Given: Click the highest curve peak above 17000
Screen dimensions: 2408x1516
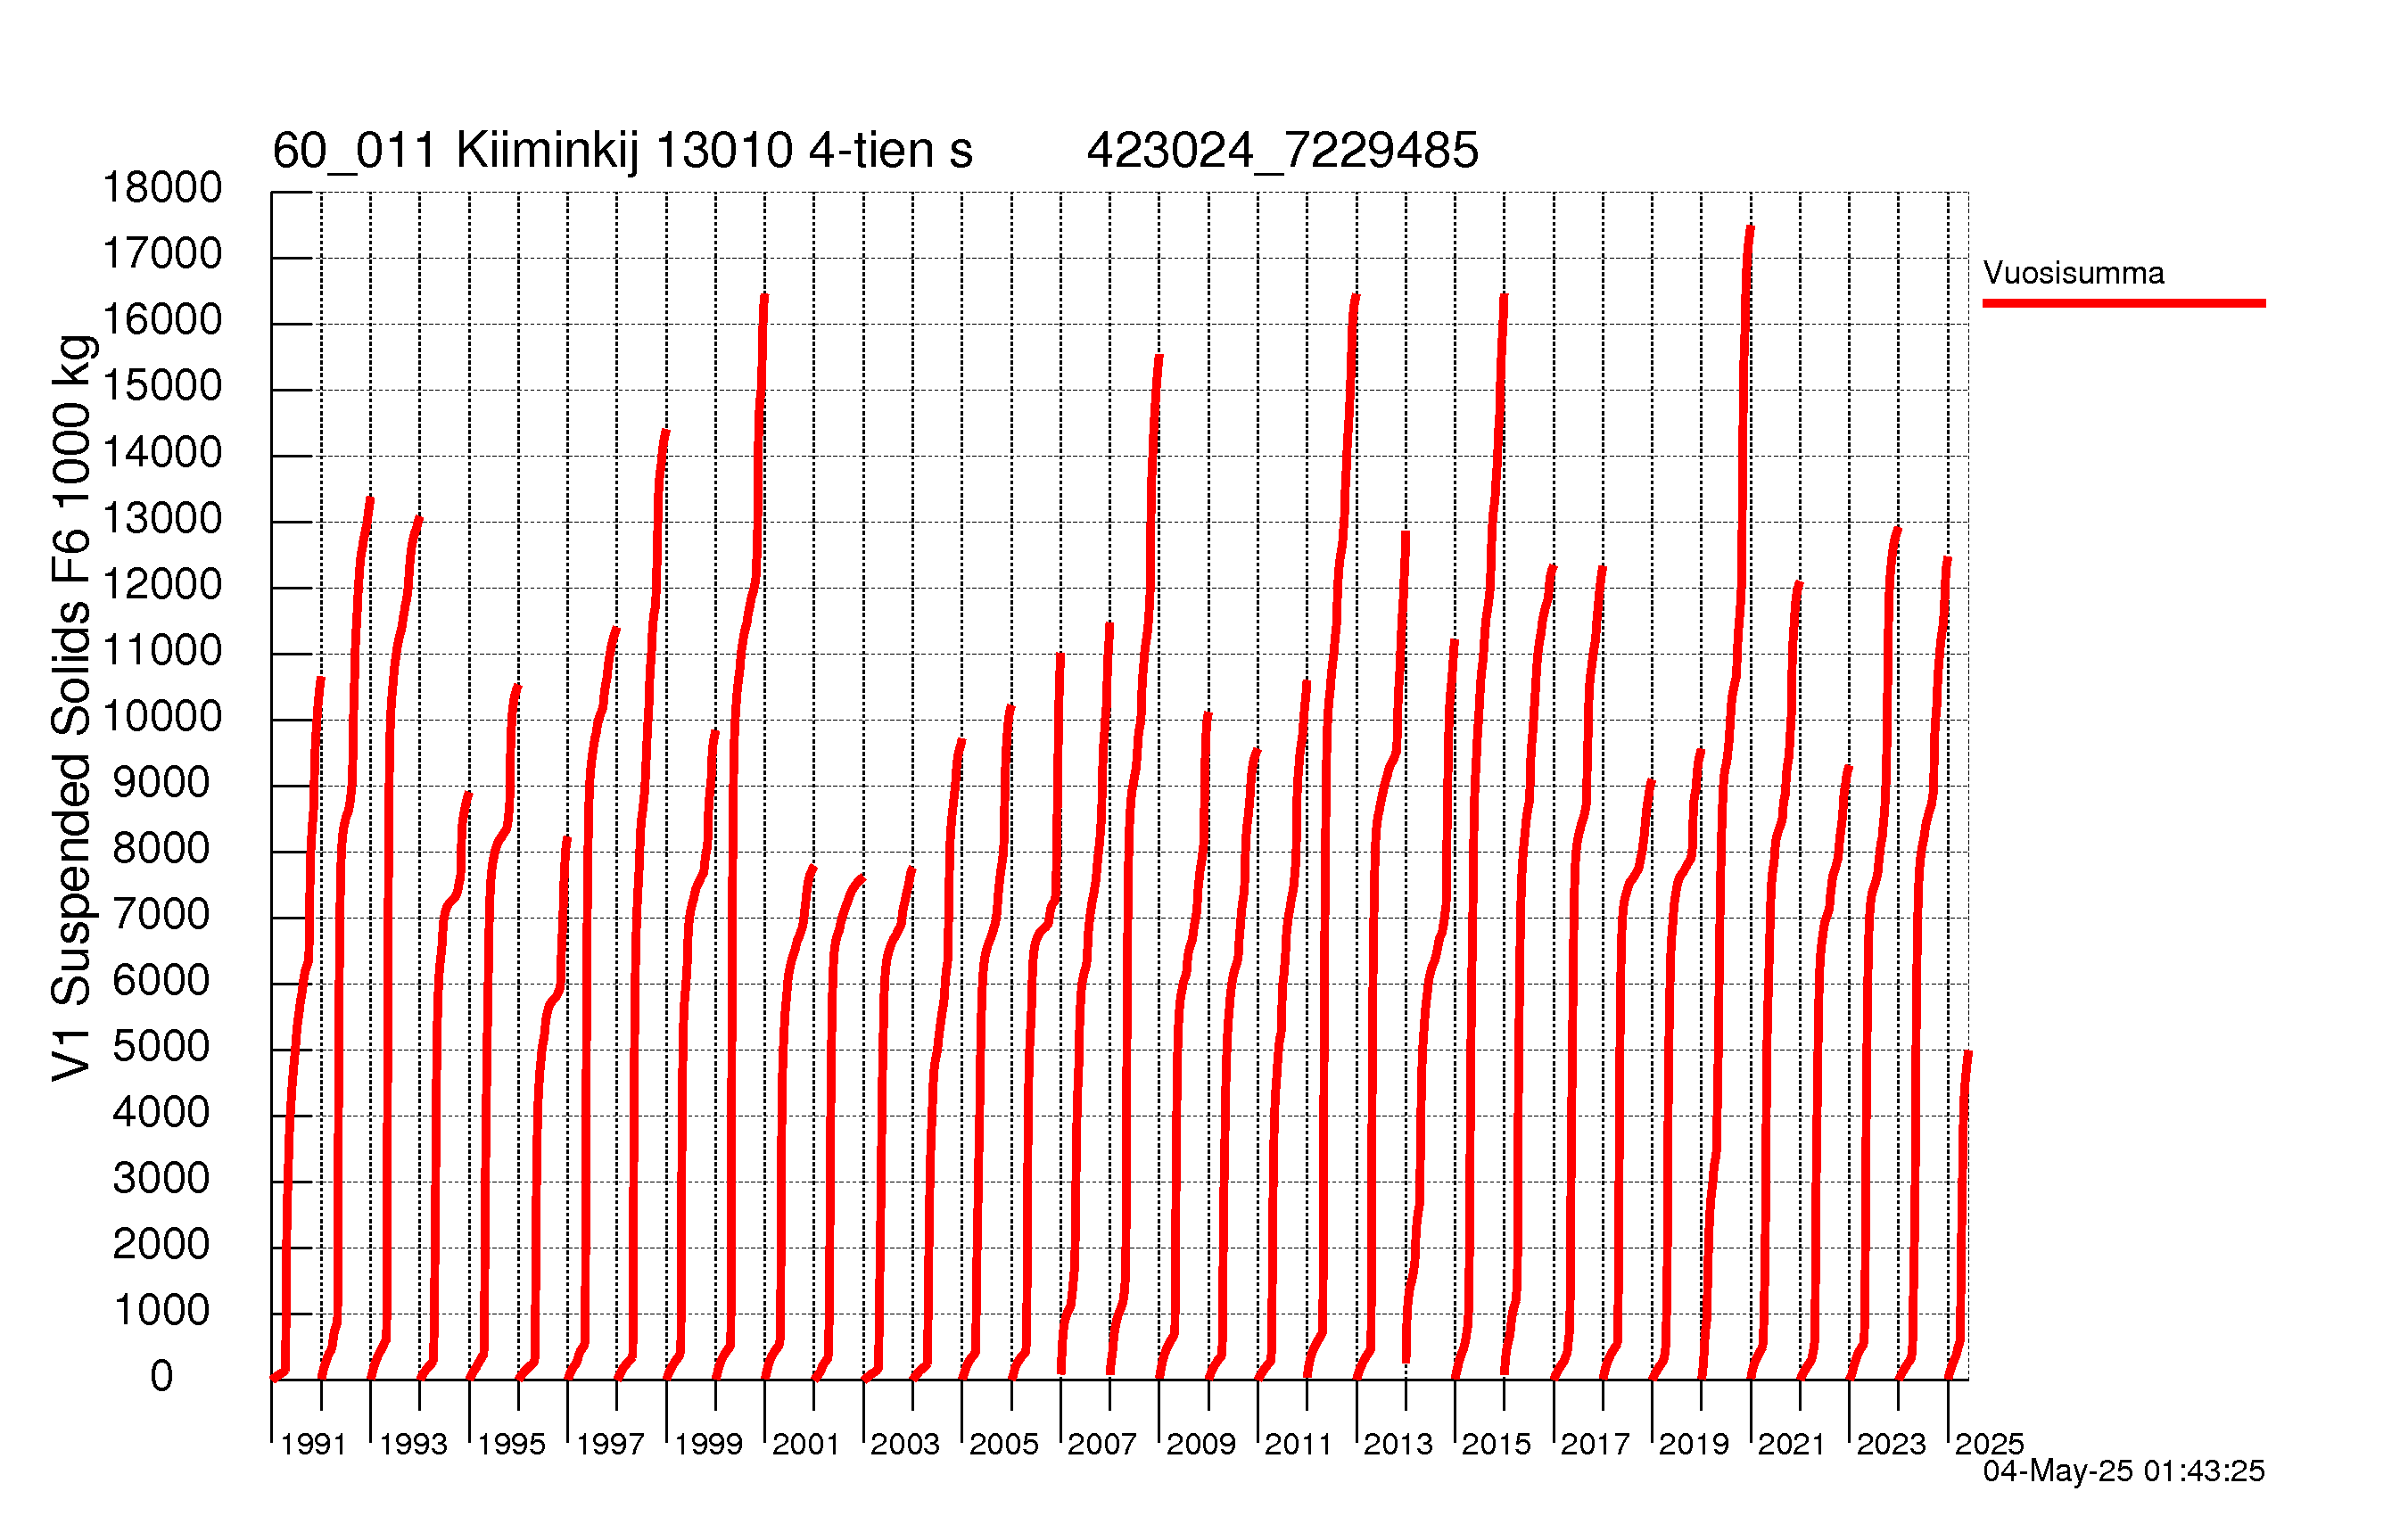Looking at the screenshot, I should click(x=1750, y=229).
